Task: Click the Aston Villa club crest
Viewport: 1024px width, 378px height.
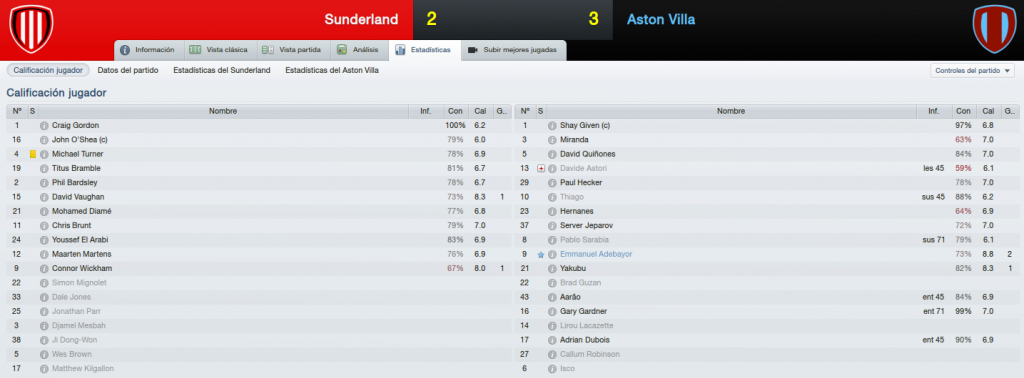Action: pos(994,28)
